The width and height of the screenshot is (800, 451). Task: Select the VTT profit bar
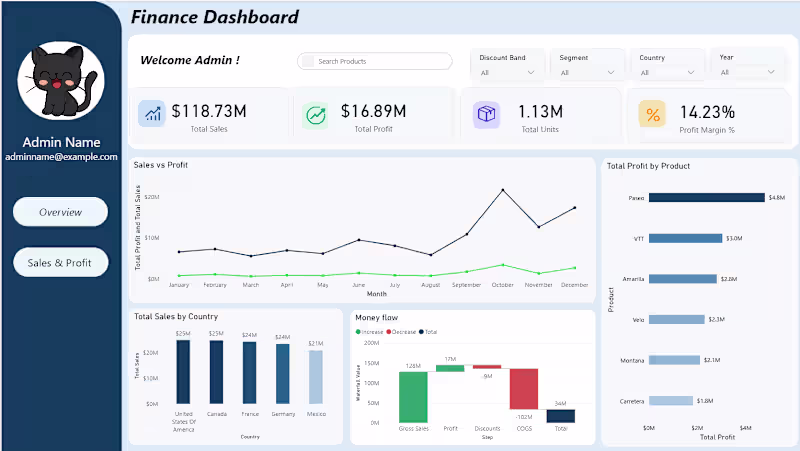click(x=685, y=238)
